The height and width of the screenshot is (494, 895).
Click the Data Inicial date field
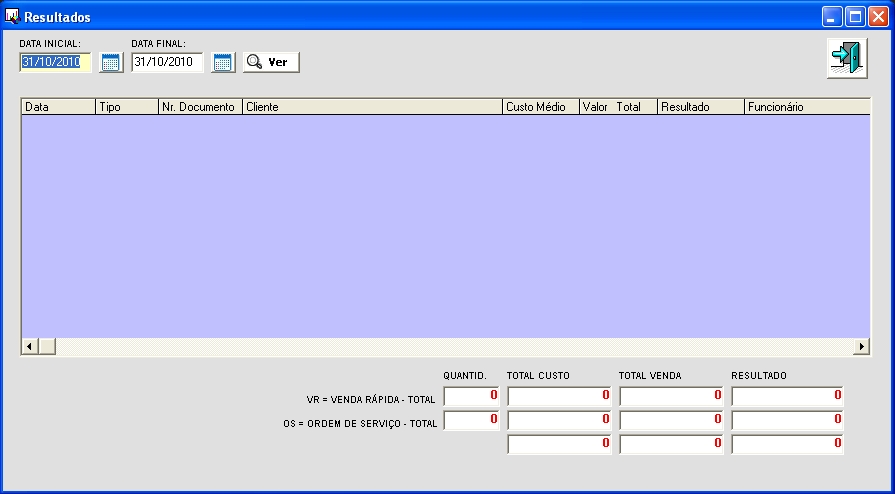[x=55, y=62]
